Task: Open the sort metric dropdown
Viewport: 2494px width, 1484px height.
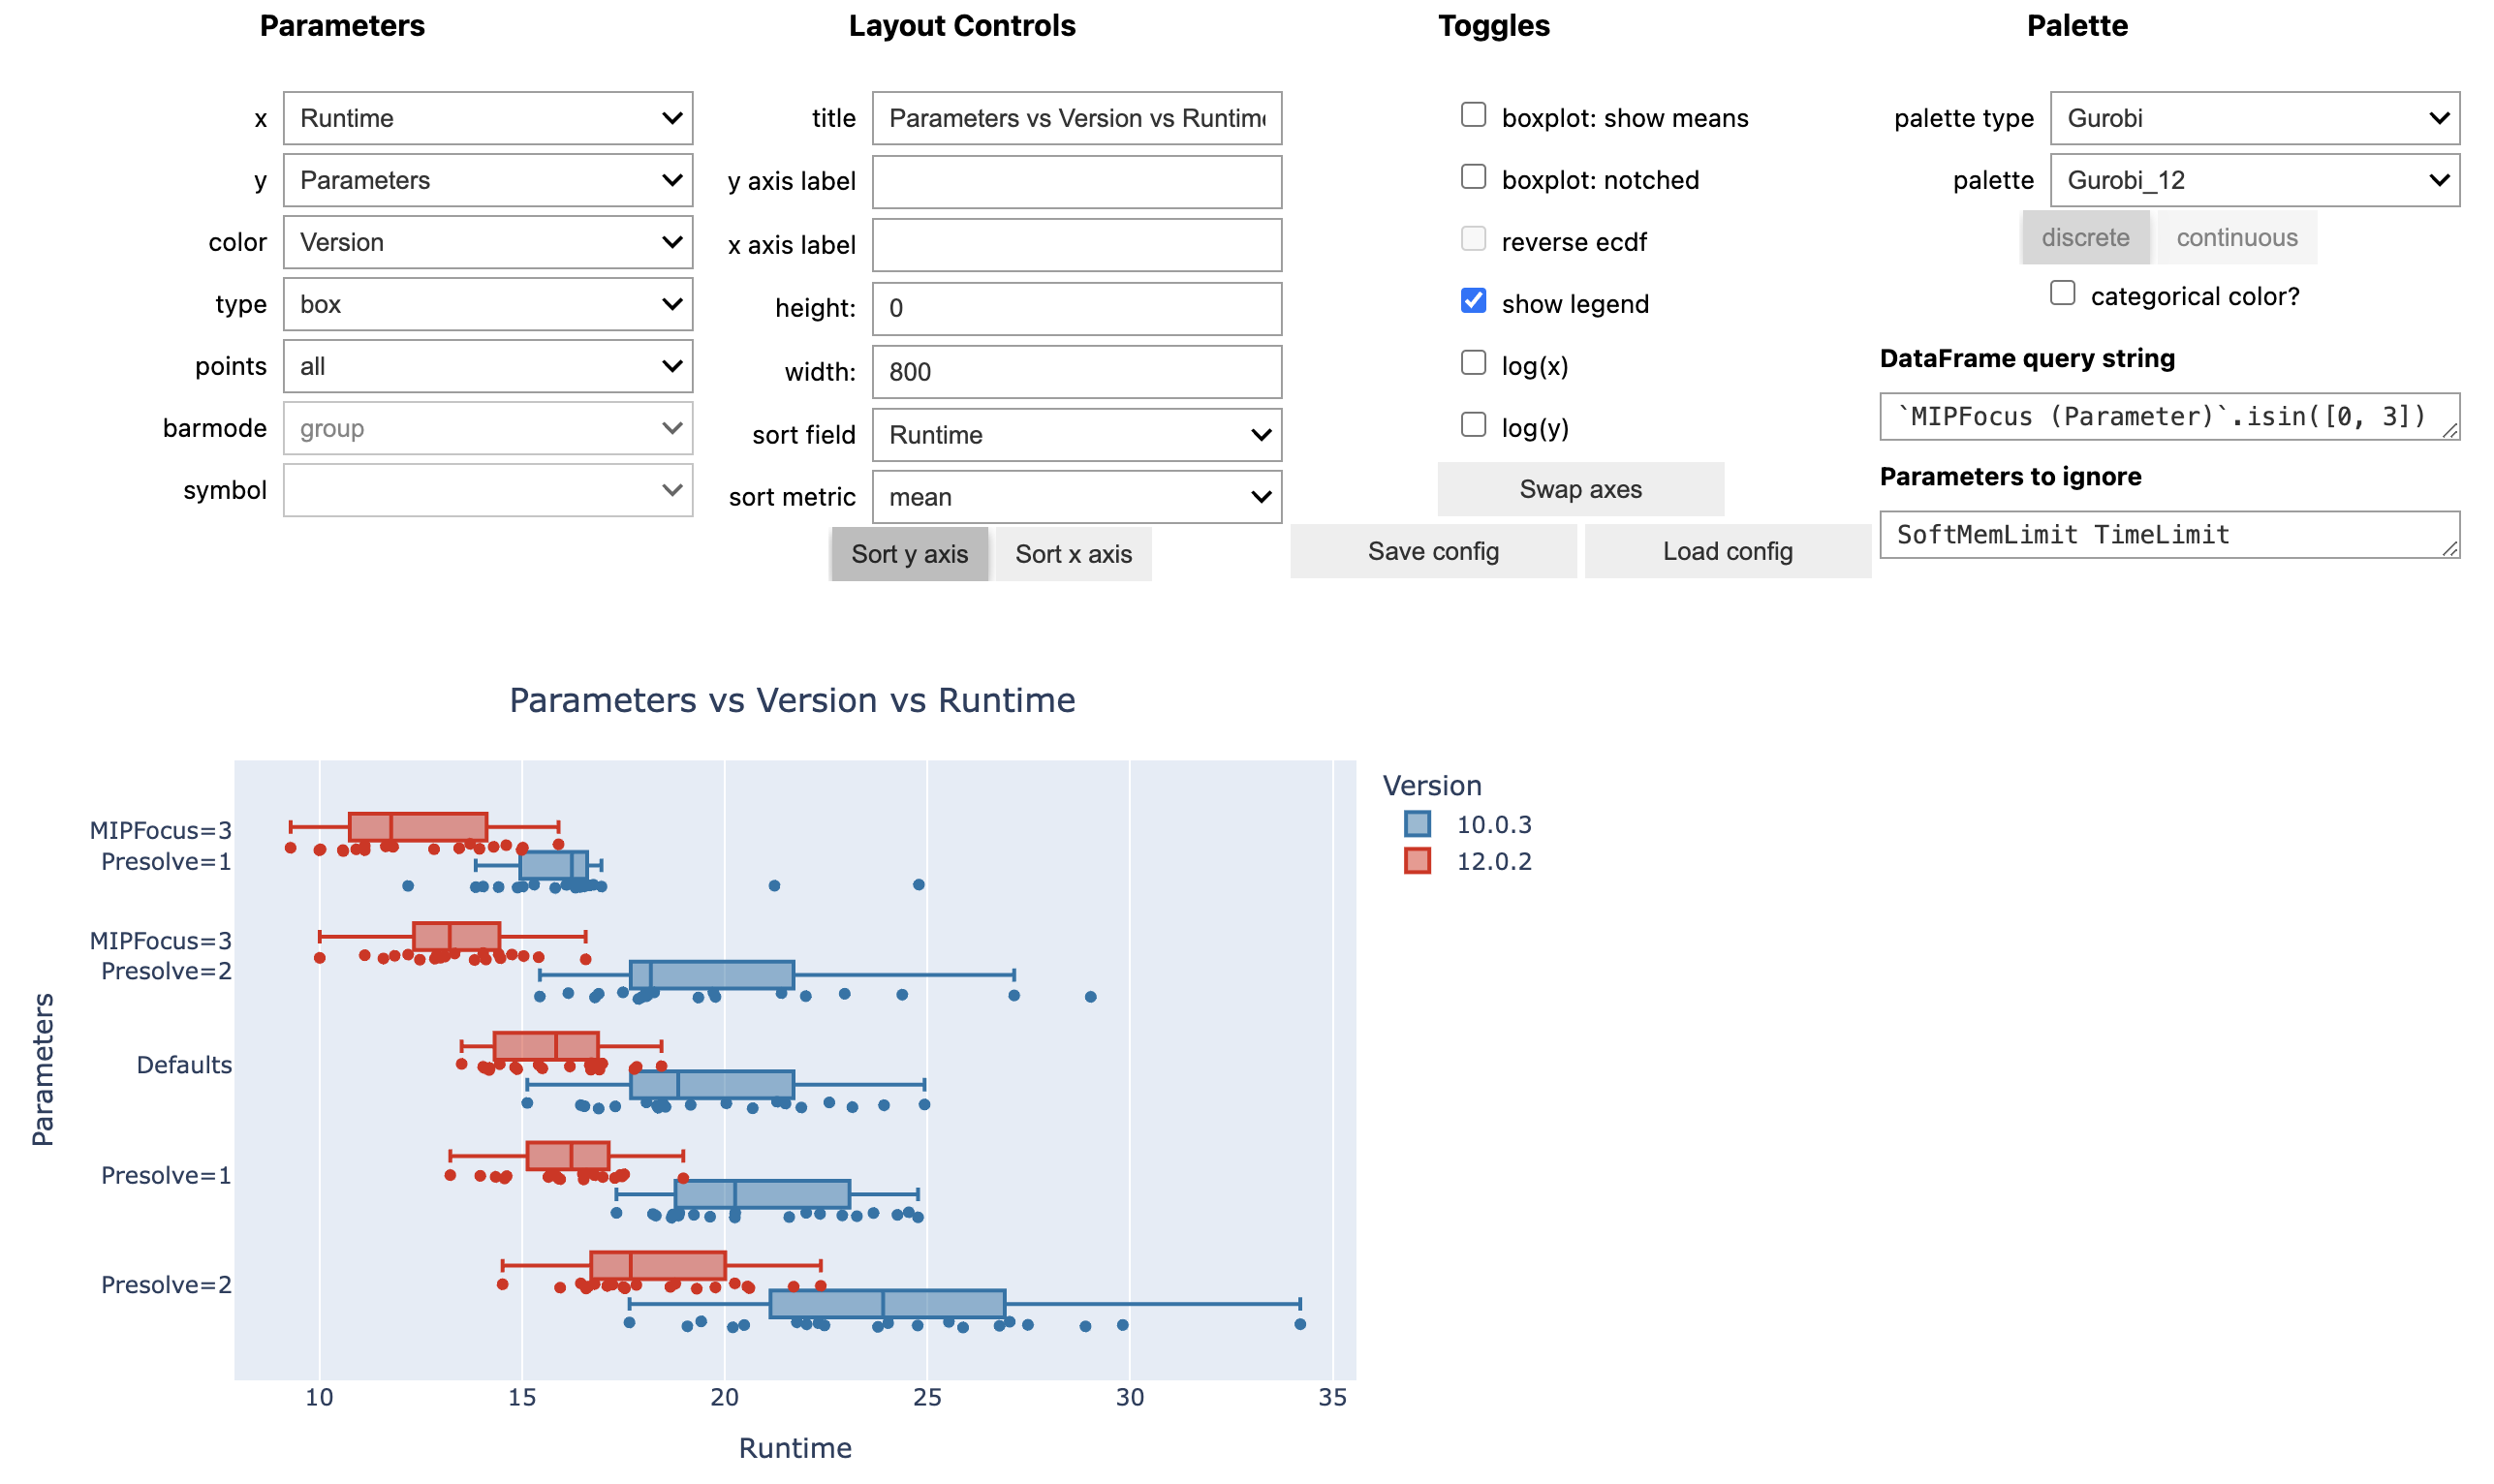Action: (1075, 497)
